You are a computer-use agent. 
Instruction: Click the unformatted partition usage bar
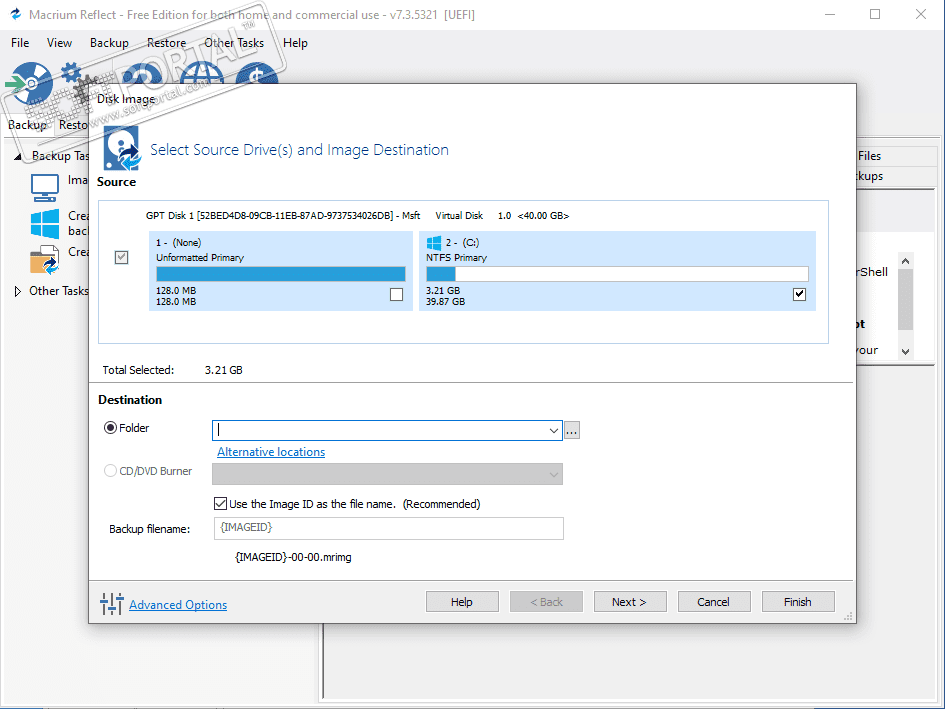[281, 274]
